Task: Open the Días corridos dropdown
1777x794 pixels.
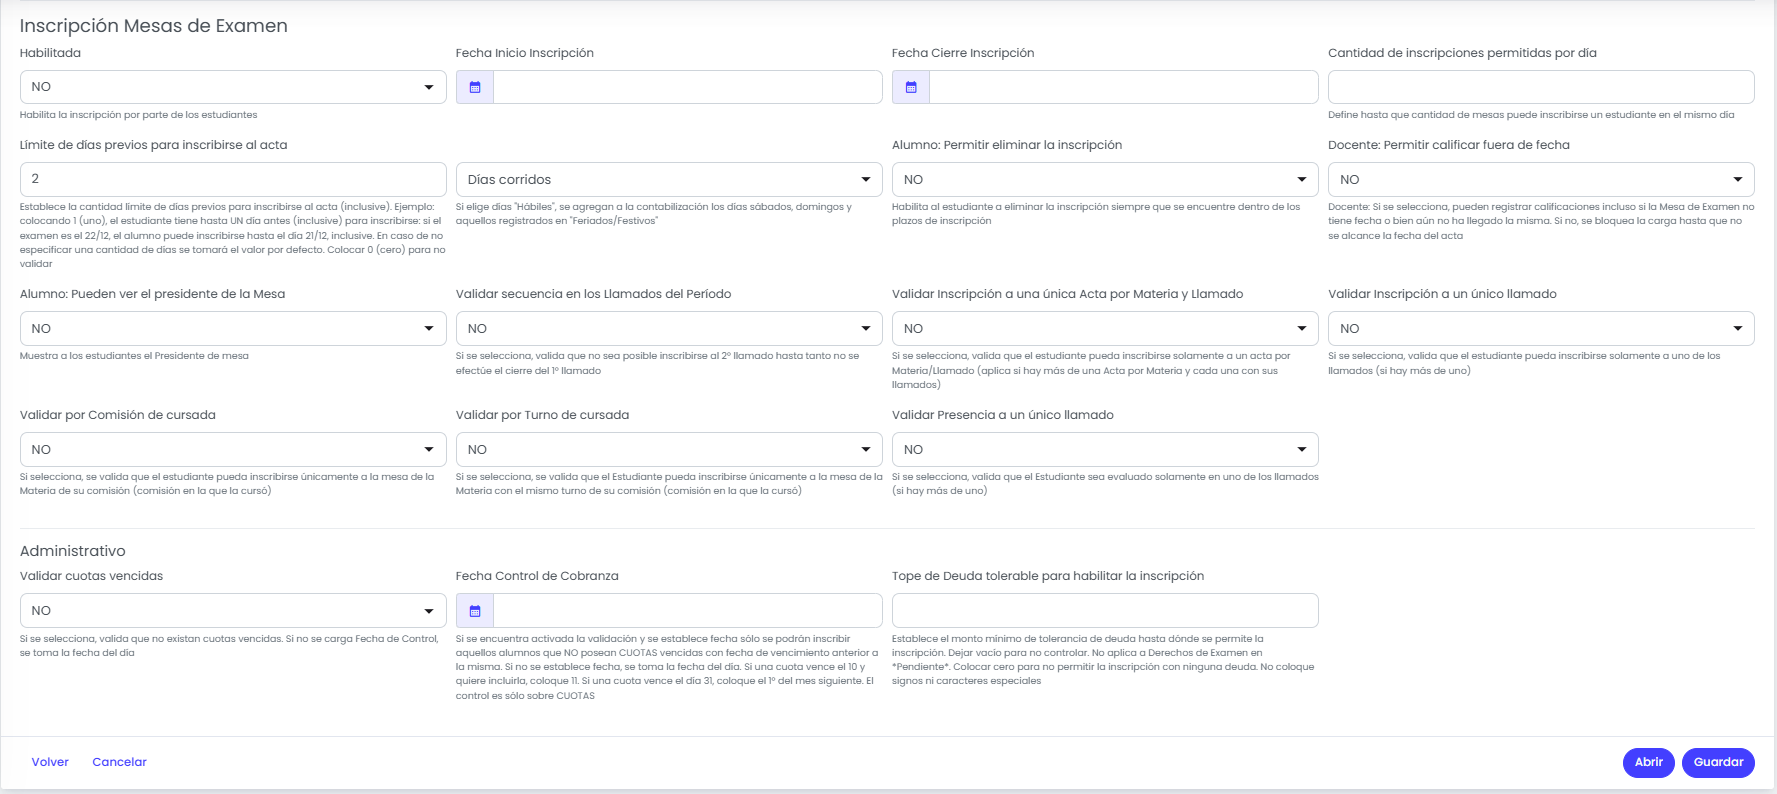Action: point(669,180)
